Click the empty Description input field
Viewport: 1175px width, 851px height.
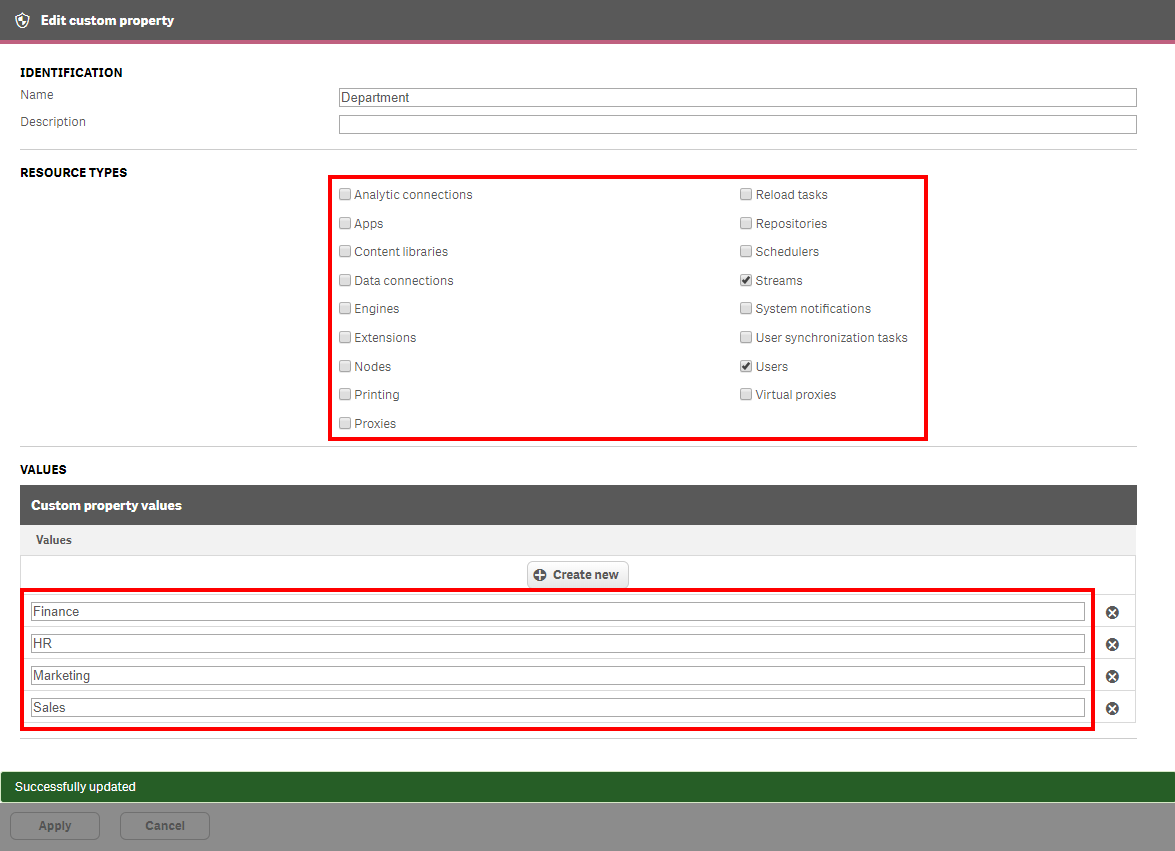click(x=737, y=124)
